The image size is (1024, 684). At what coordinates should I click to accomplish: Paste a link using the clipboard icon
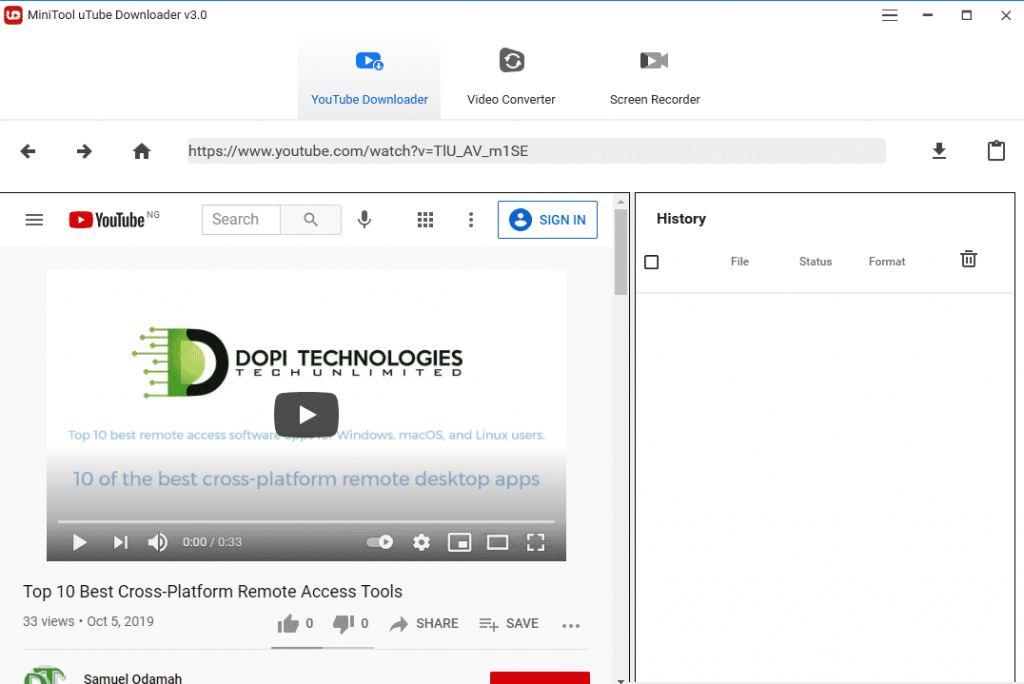click(x=996, y=150)
